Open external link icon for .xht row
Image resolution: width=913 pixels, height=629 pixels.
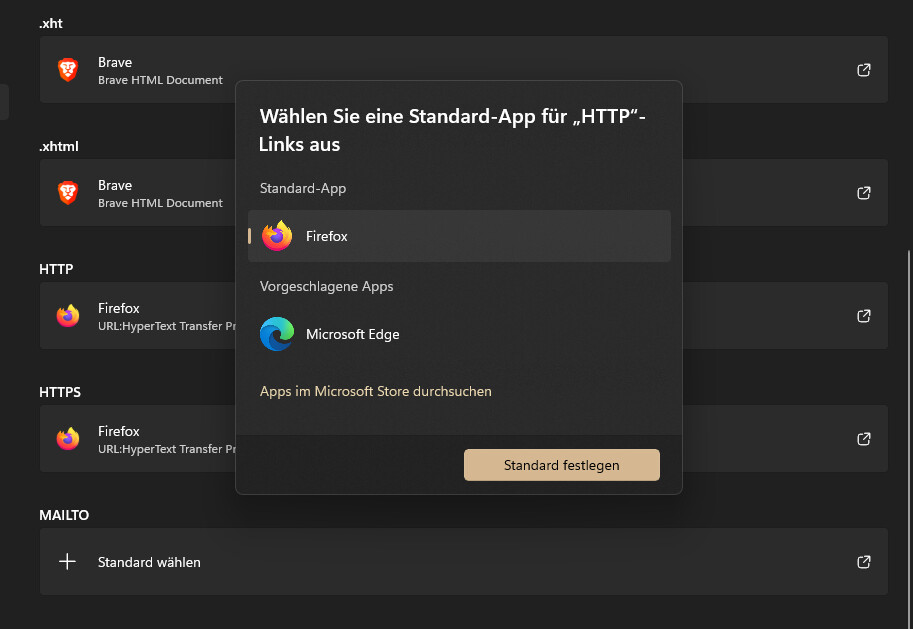point(864,70)
